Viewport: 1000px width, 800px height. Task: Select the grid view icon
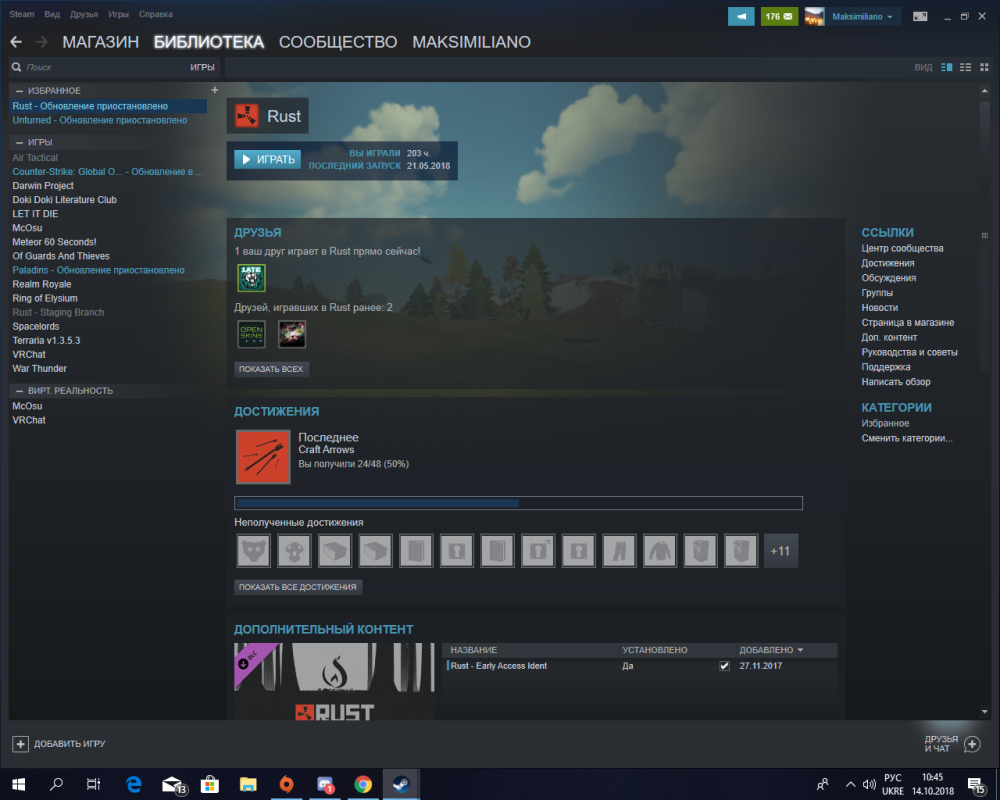pos(984,67)
